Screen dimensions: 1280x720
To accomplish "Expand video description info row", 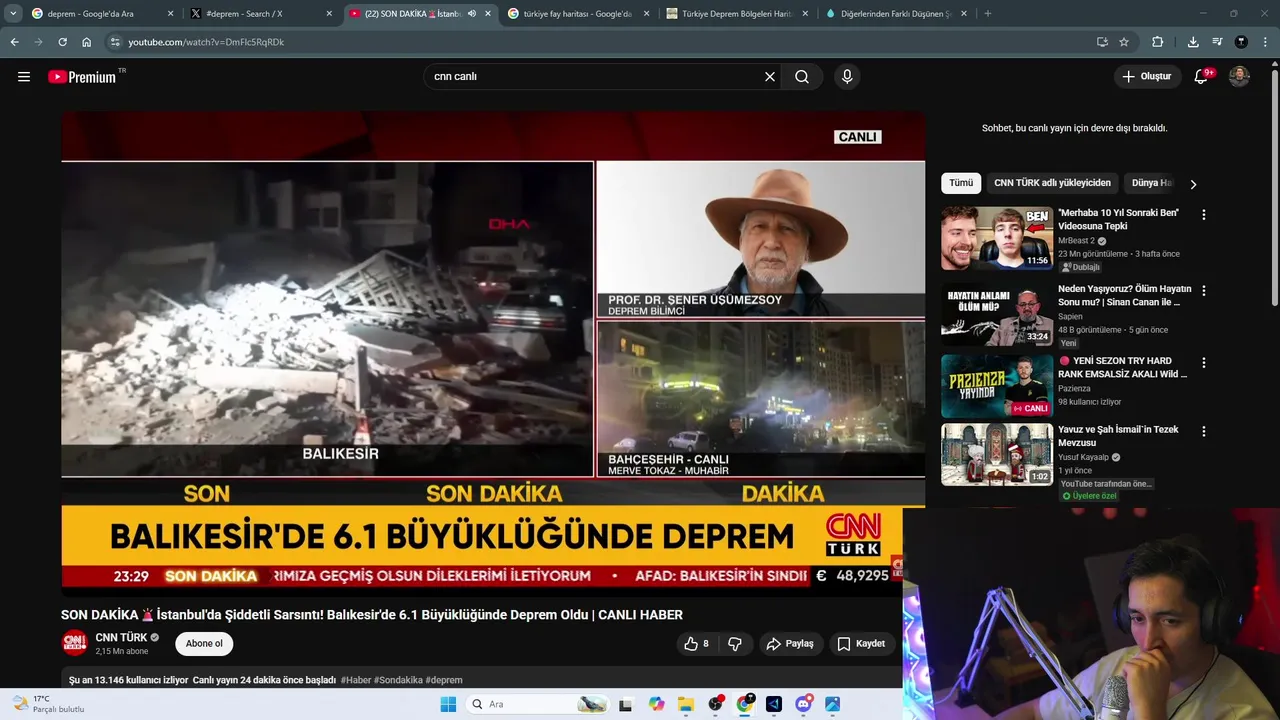I will 480,680.
